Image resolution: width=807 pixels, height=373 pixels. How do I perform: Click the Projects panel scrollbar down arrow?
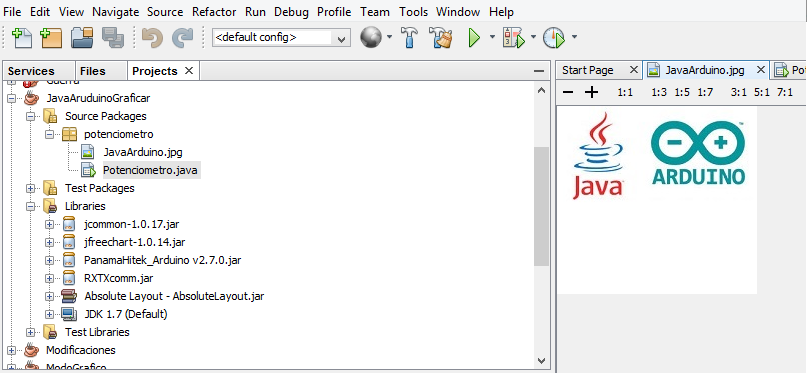(x=541, y=361)
